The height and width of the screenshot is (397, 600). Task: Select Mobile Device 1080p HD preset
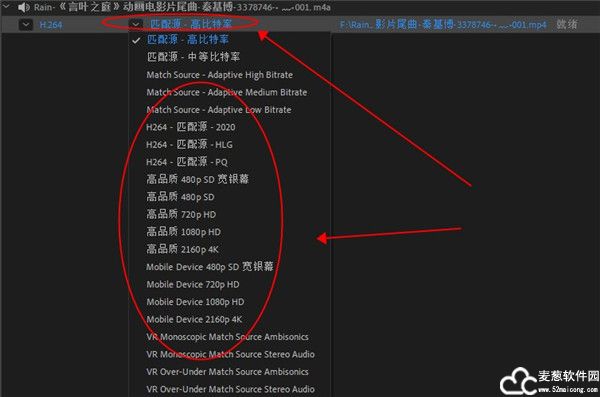(195, 302)
